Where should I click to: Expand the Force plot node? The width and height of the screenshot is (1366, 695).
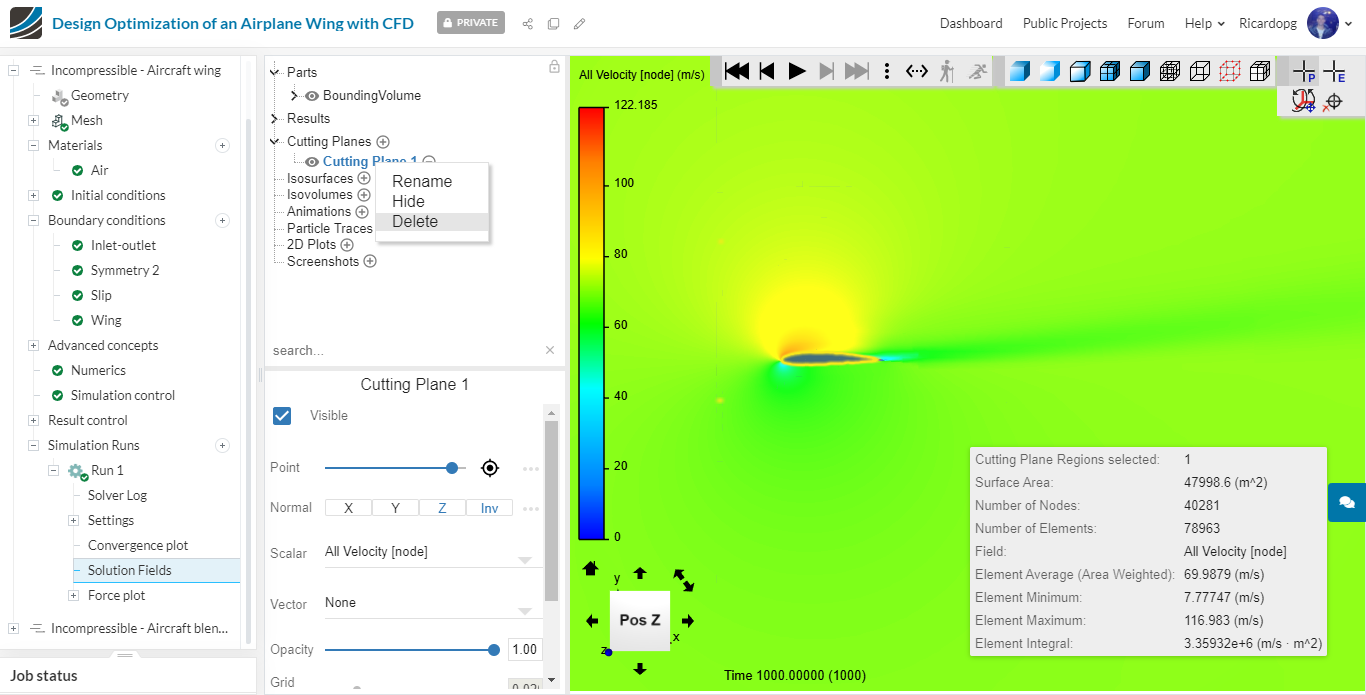[x=73, y=595]
